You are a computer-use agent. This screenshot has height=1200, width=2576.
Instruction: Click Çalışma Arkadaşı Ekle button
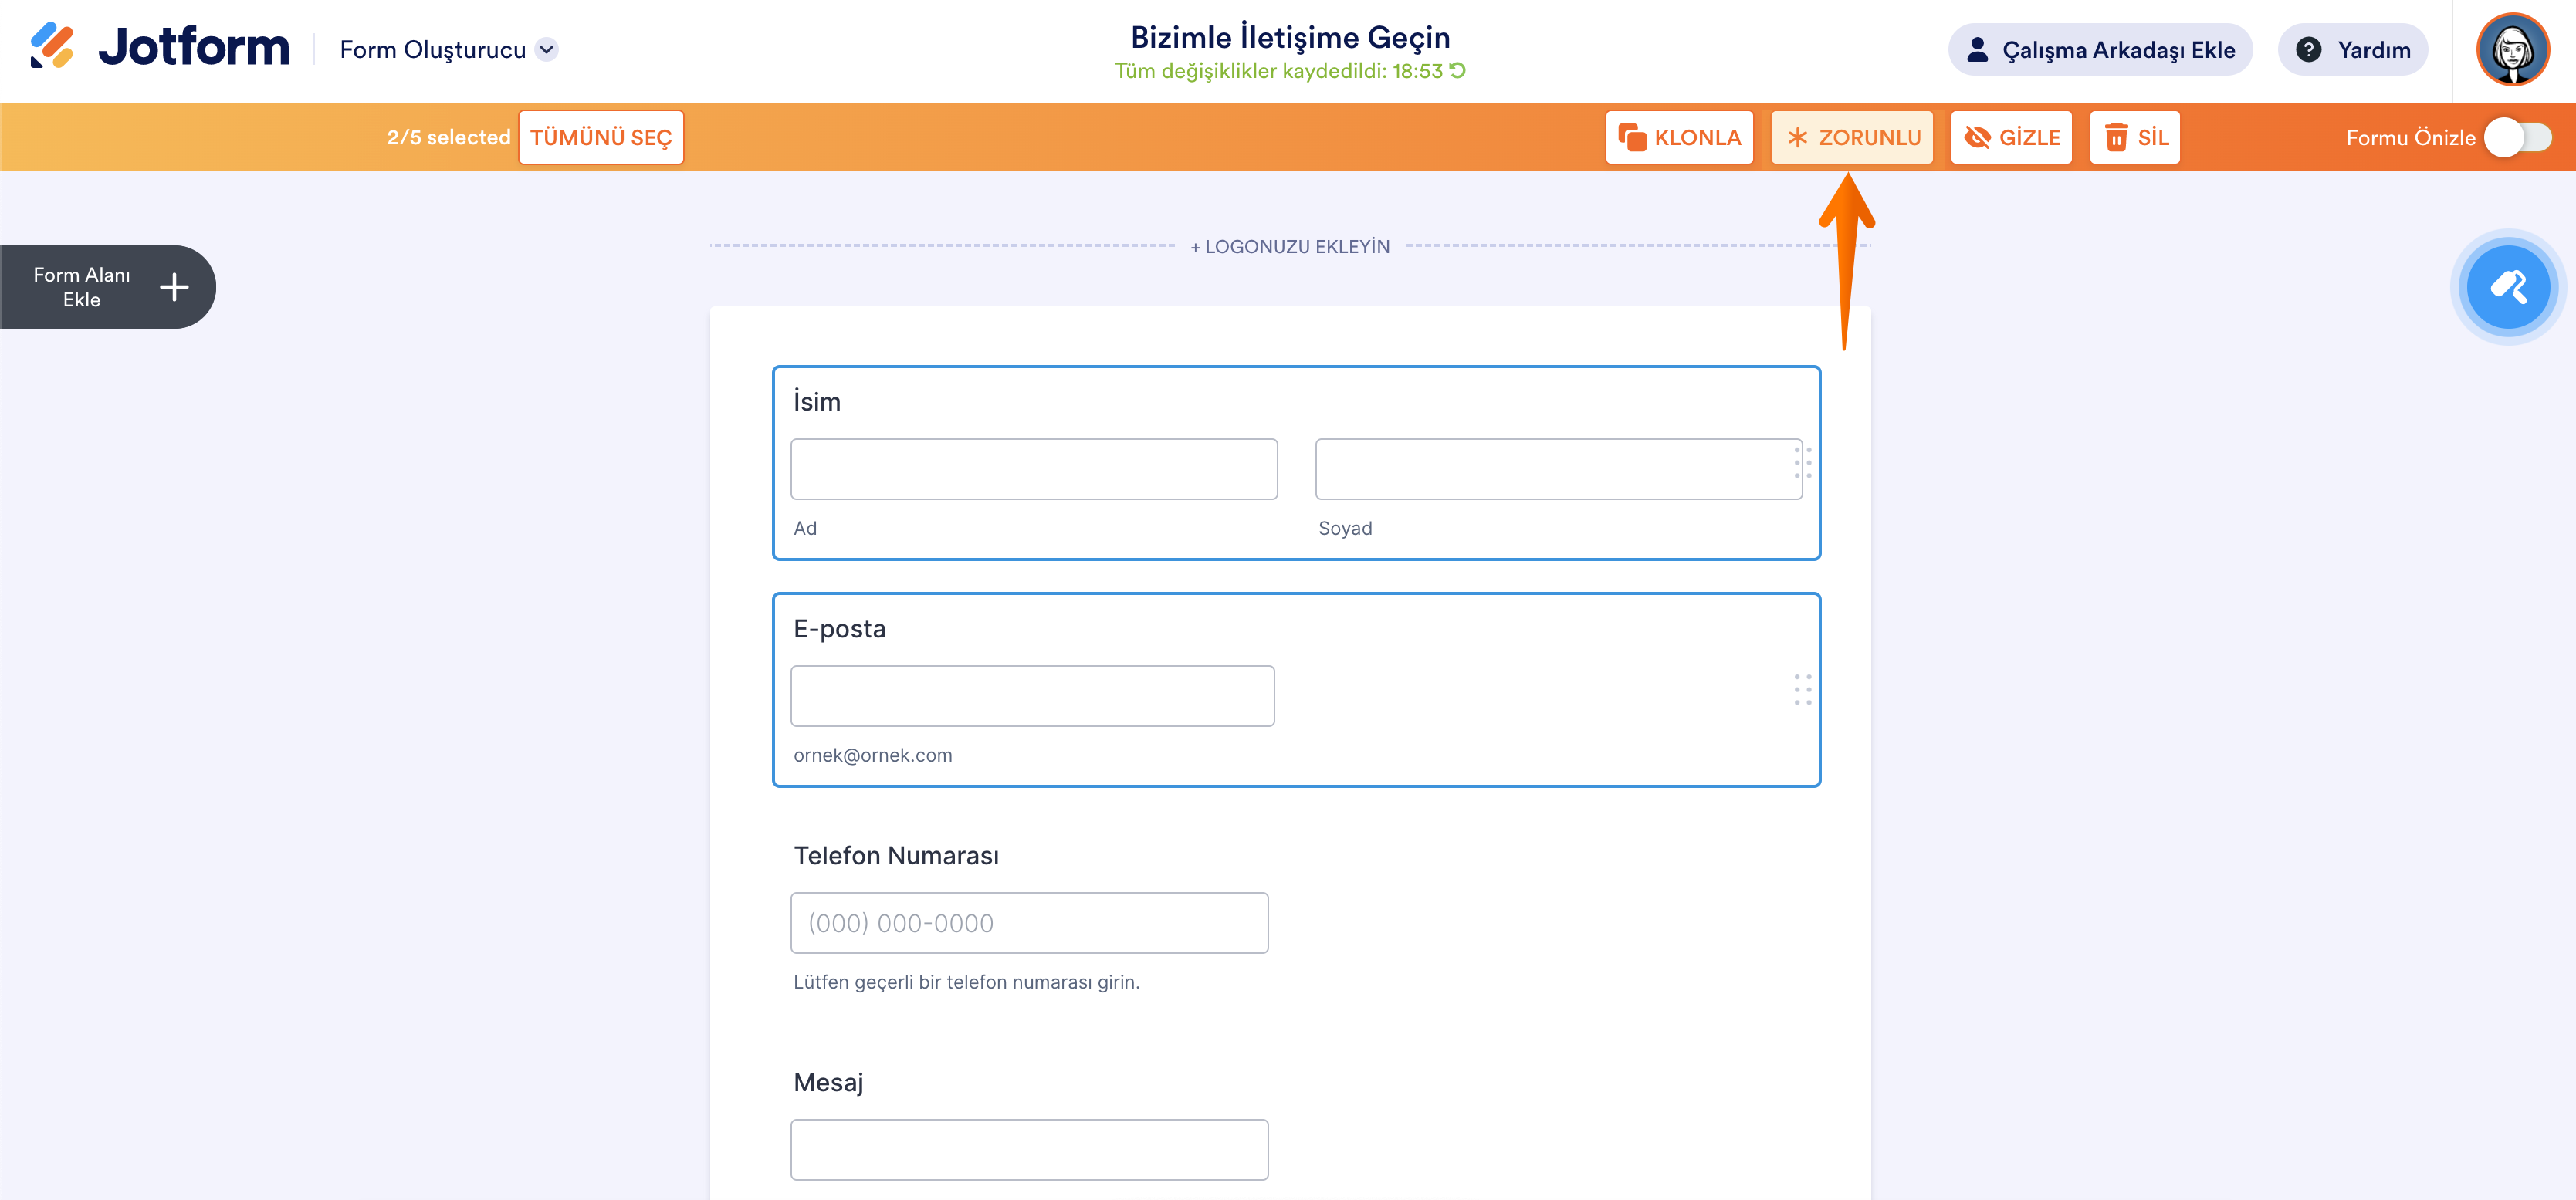pos(2100,50)
